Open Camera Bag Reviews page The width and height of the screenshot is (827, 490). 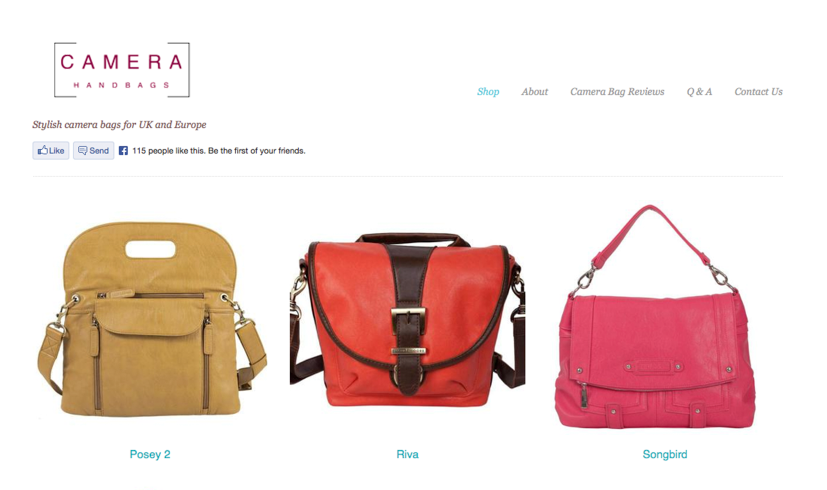pyautogui.click(x=617, y=92)
